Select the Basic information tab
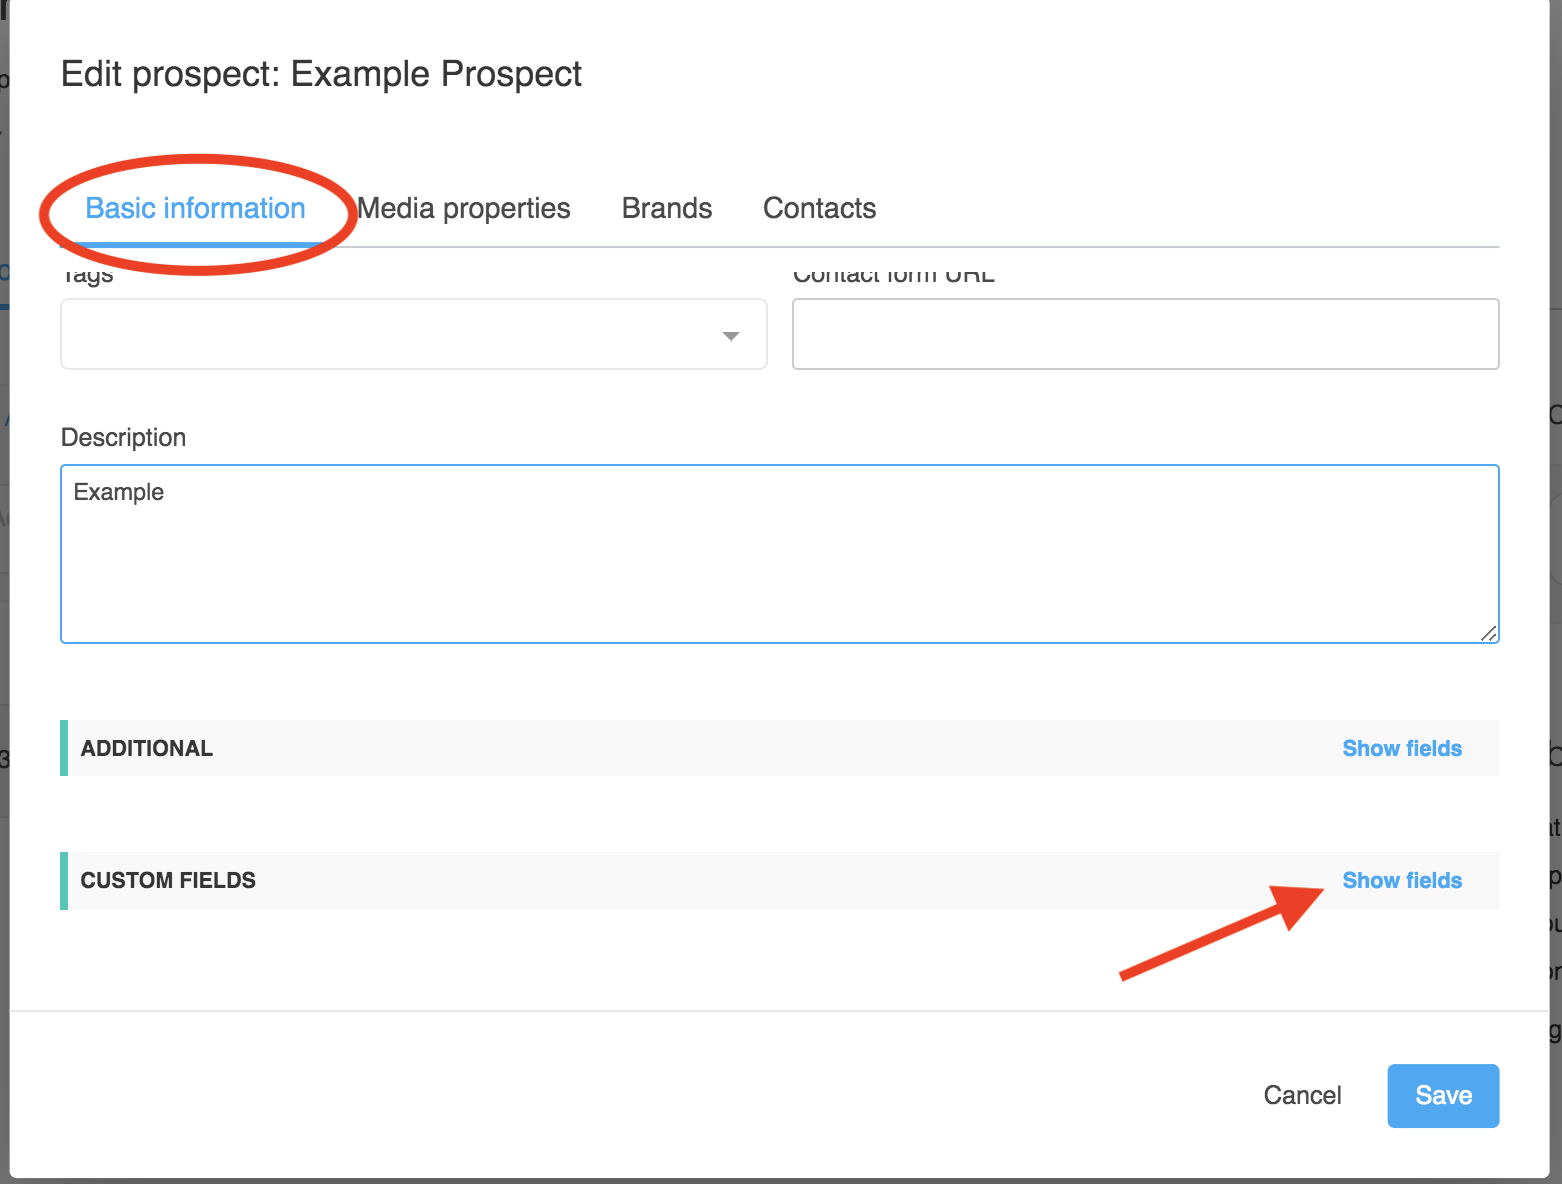The width and height of the screenshot is (1562, 1184). pos(195,208)
